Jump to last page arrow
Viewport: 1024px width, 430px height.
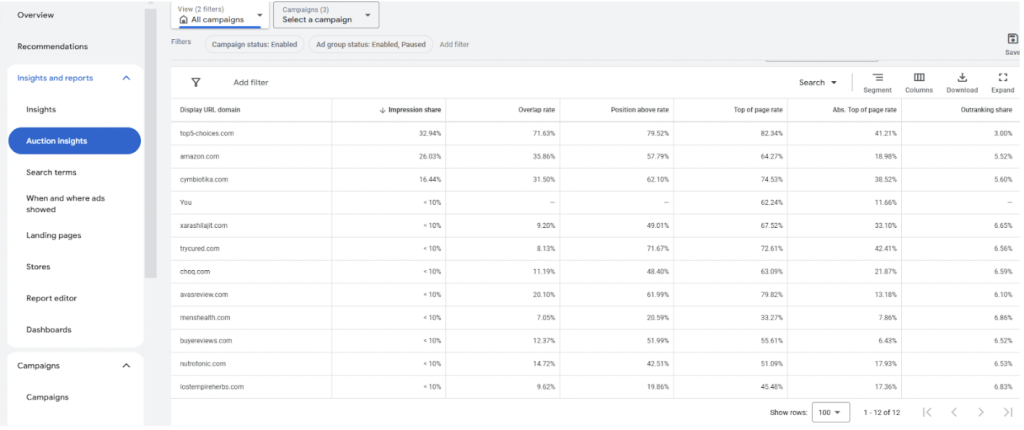[1007, 412]
